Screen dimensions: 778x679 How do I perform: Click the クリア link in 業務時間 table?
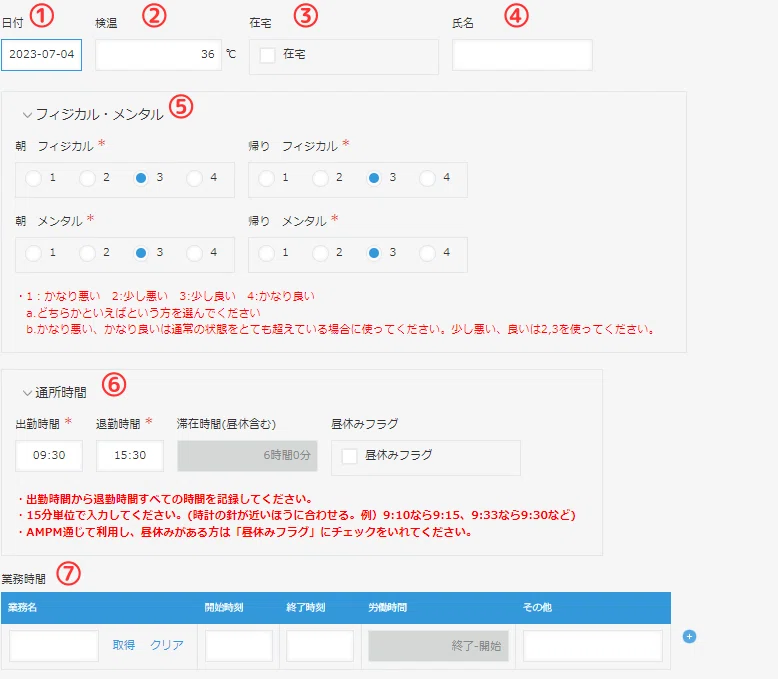point(167,645)
